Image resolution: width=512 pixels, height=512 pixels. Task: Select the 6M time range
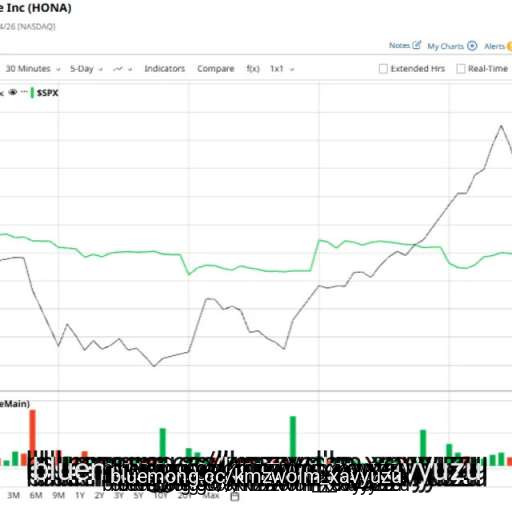point(36,495)
